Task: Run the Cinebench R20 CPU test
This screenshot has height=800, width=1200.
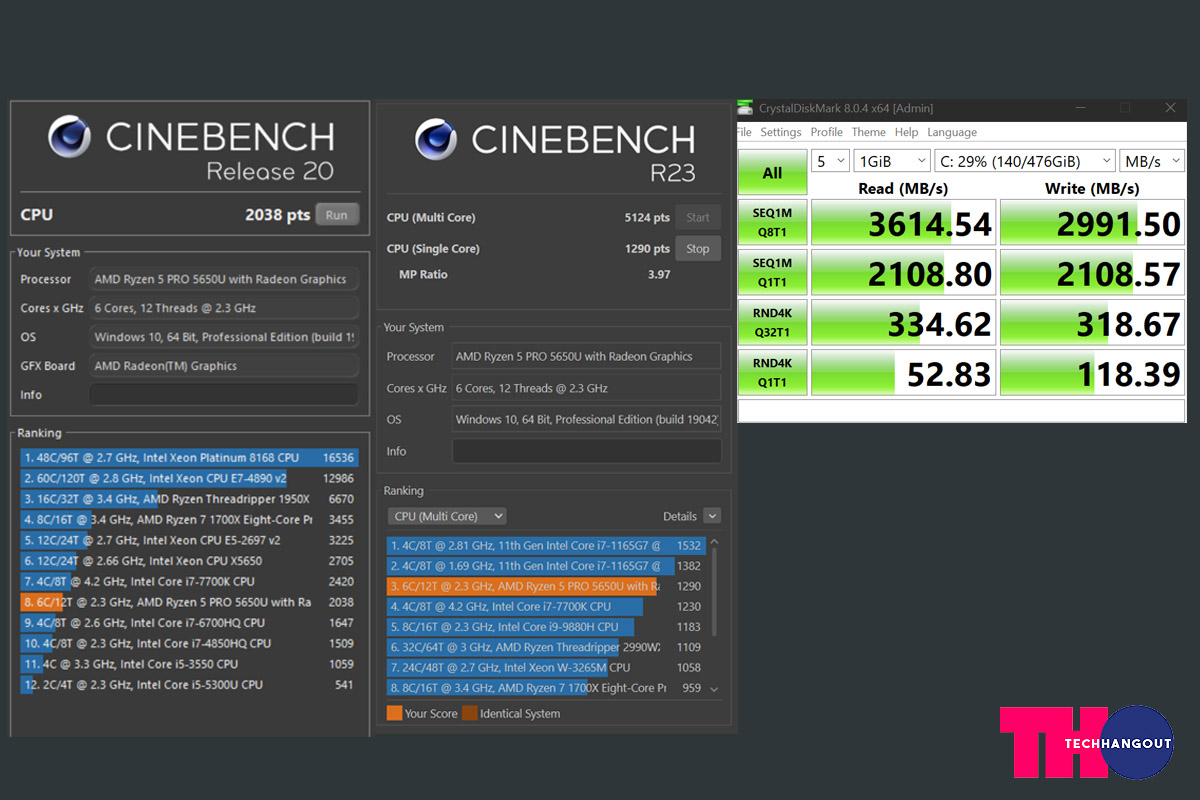Action: (337, 214)
